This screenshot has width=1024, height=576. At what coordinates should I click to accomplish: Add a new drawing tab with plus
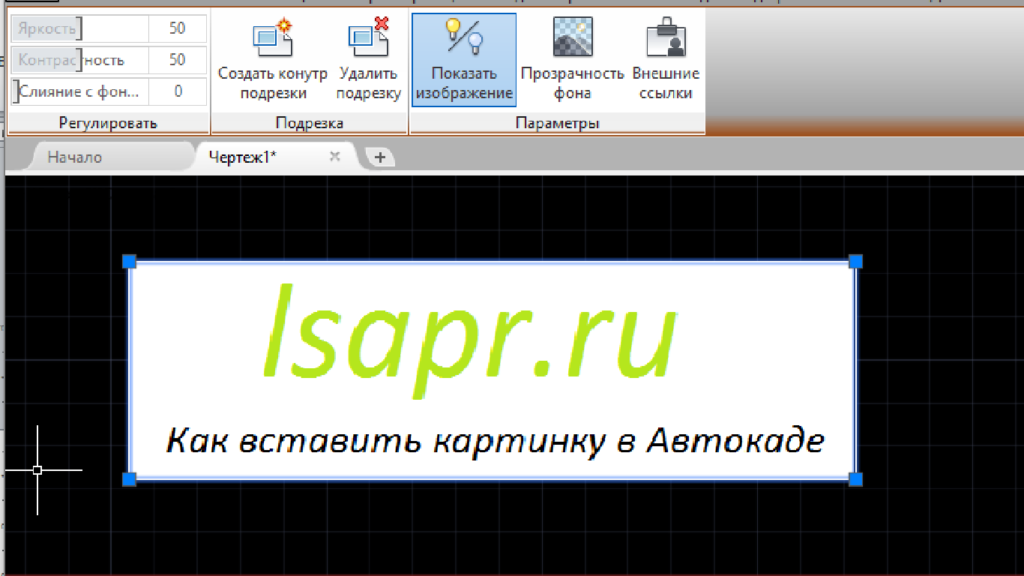click(x=380, y=157)
